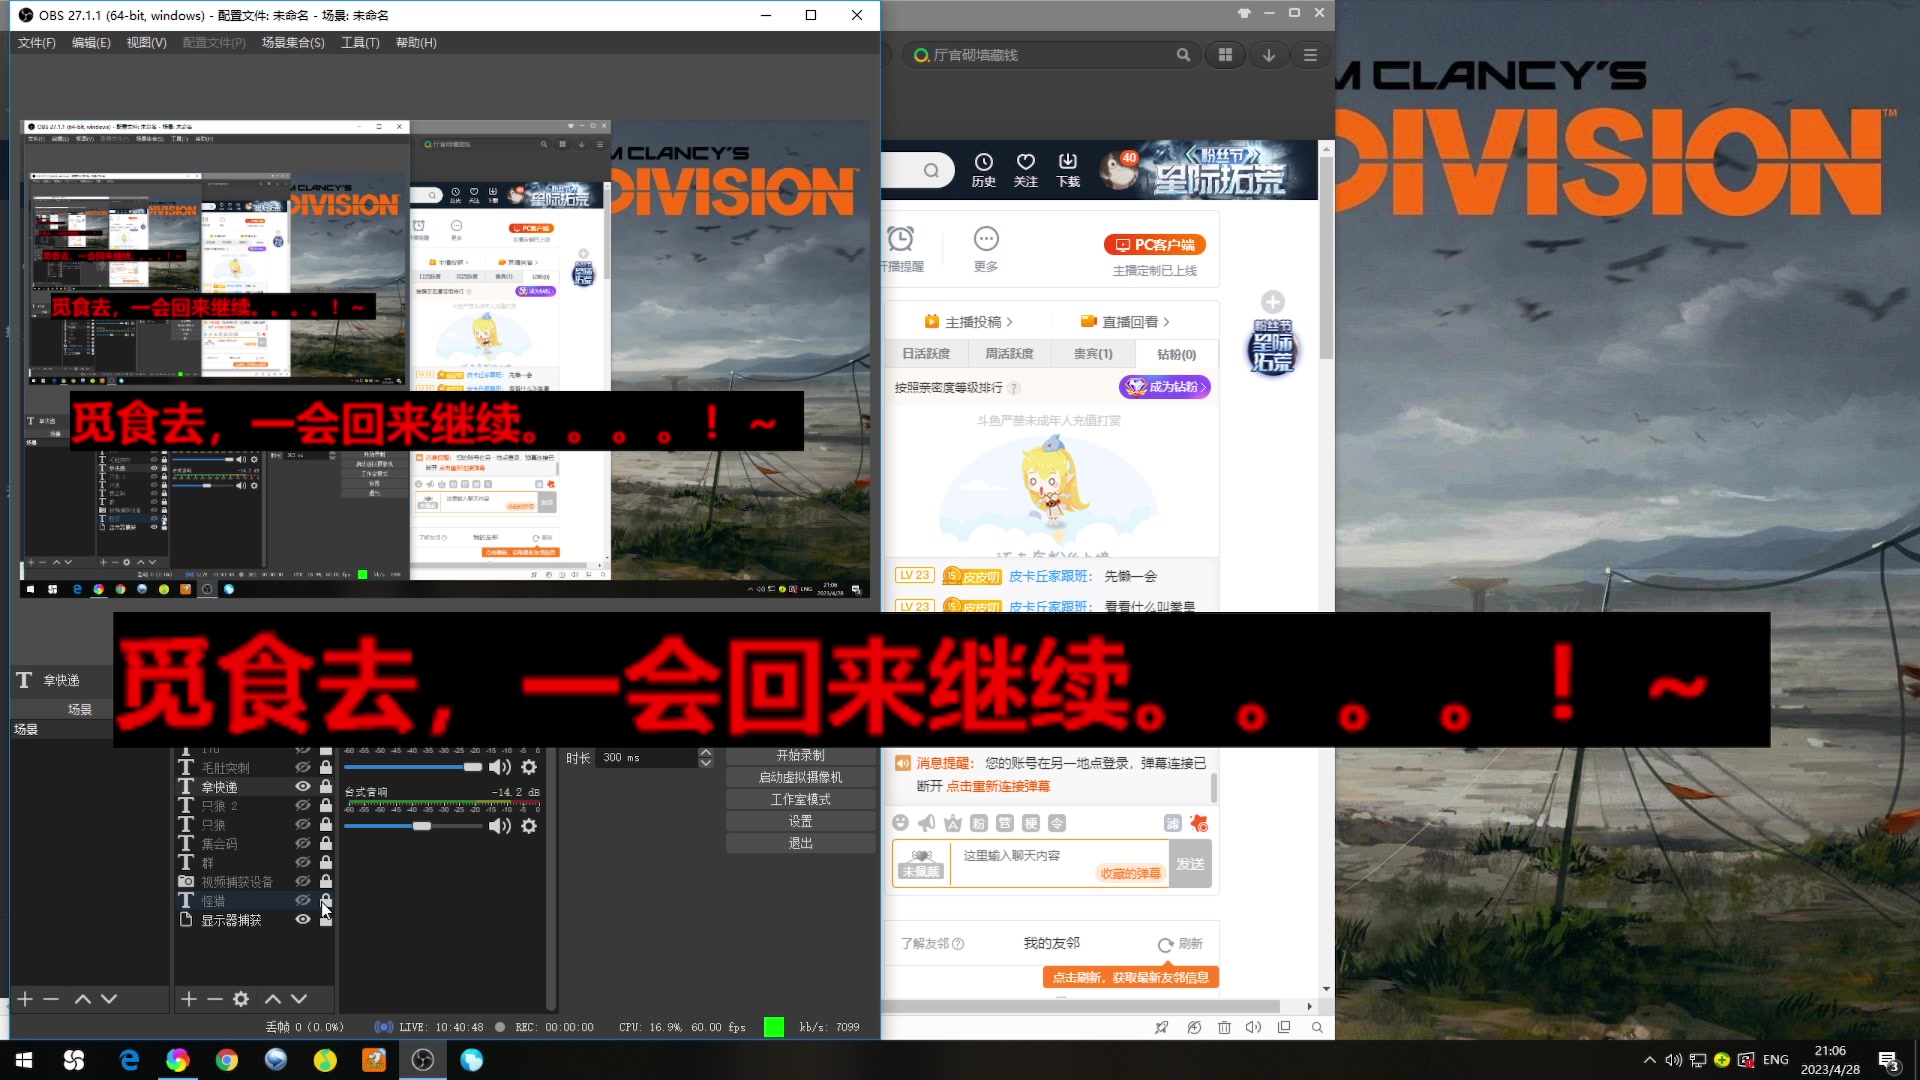
Task: Open source properties gear in the sources toolbar
Action: pos(241,999)
